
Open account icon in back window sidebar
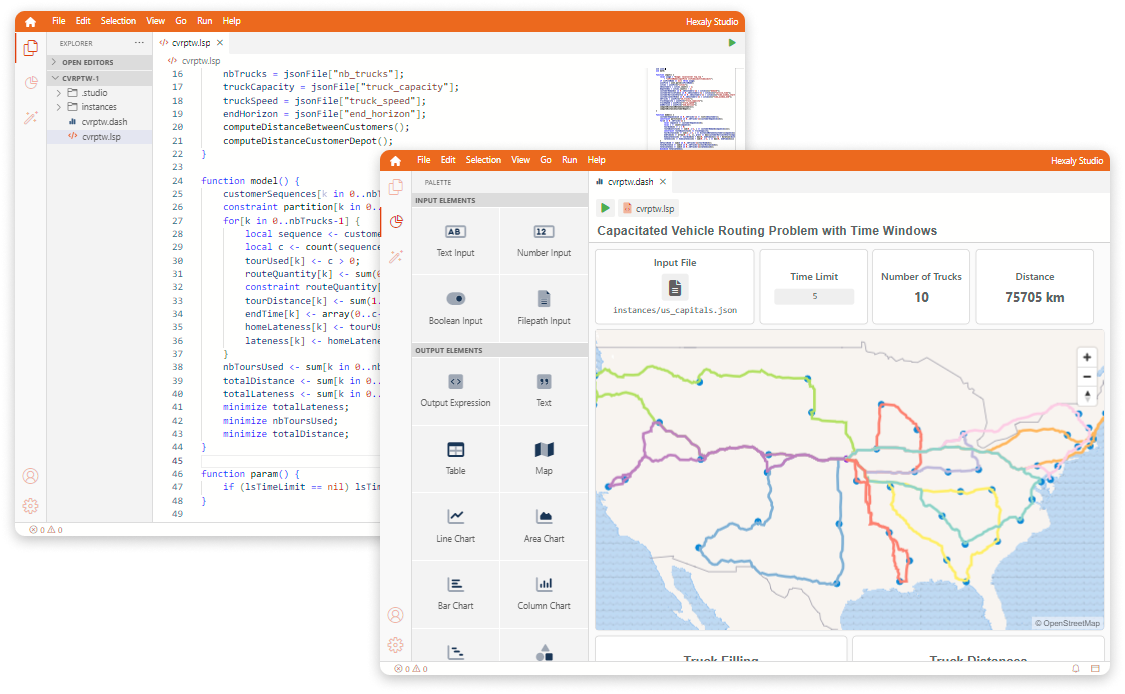pyautogui.click(x=30, y=476)
